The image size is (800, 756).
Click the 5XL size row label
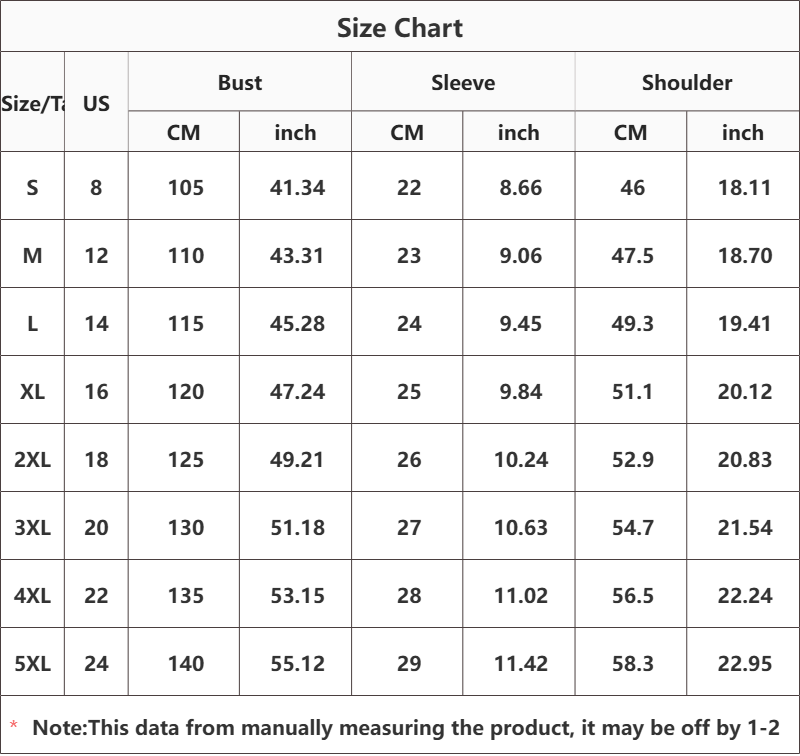click(x=33, y=663)
